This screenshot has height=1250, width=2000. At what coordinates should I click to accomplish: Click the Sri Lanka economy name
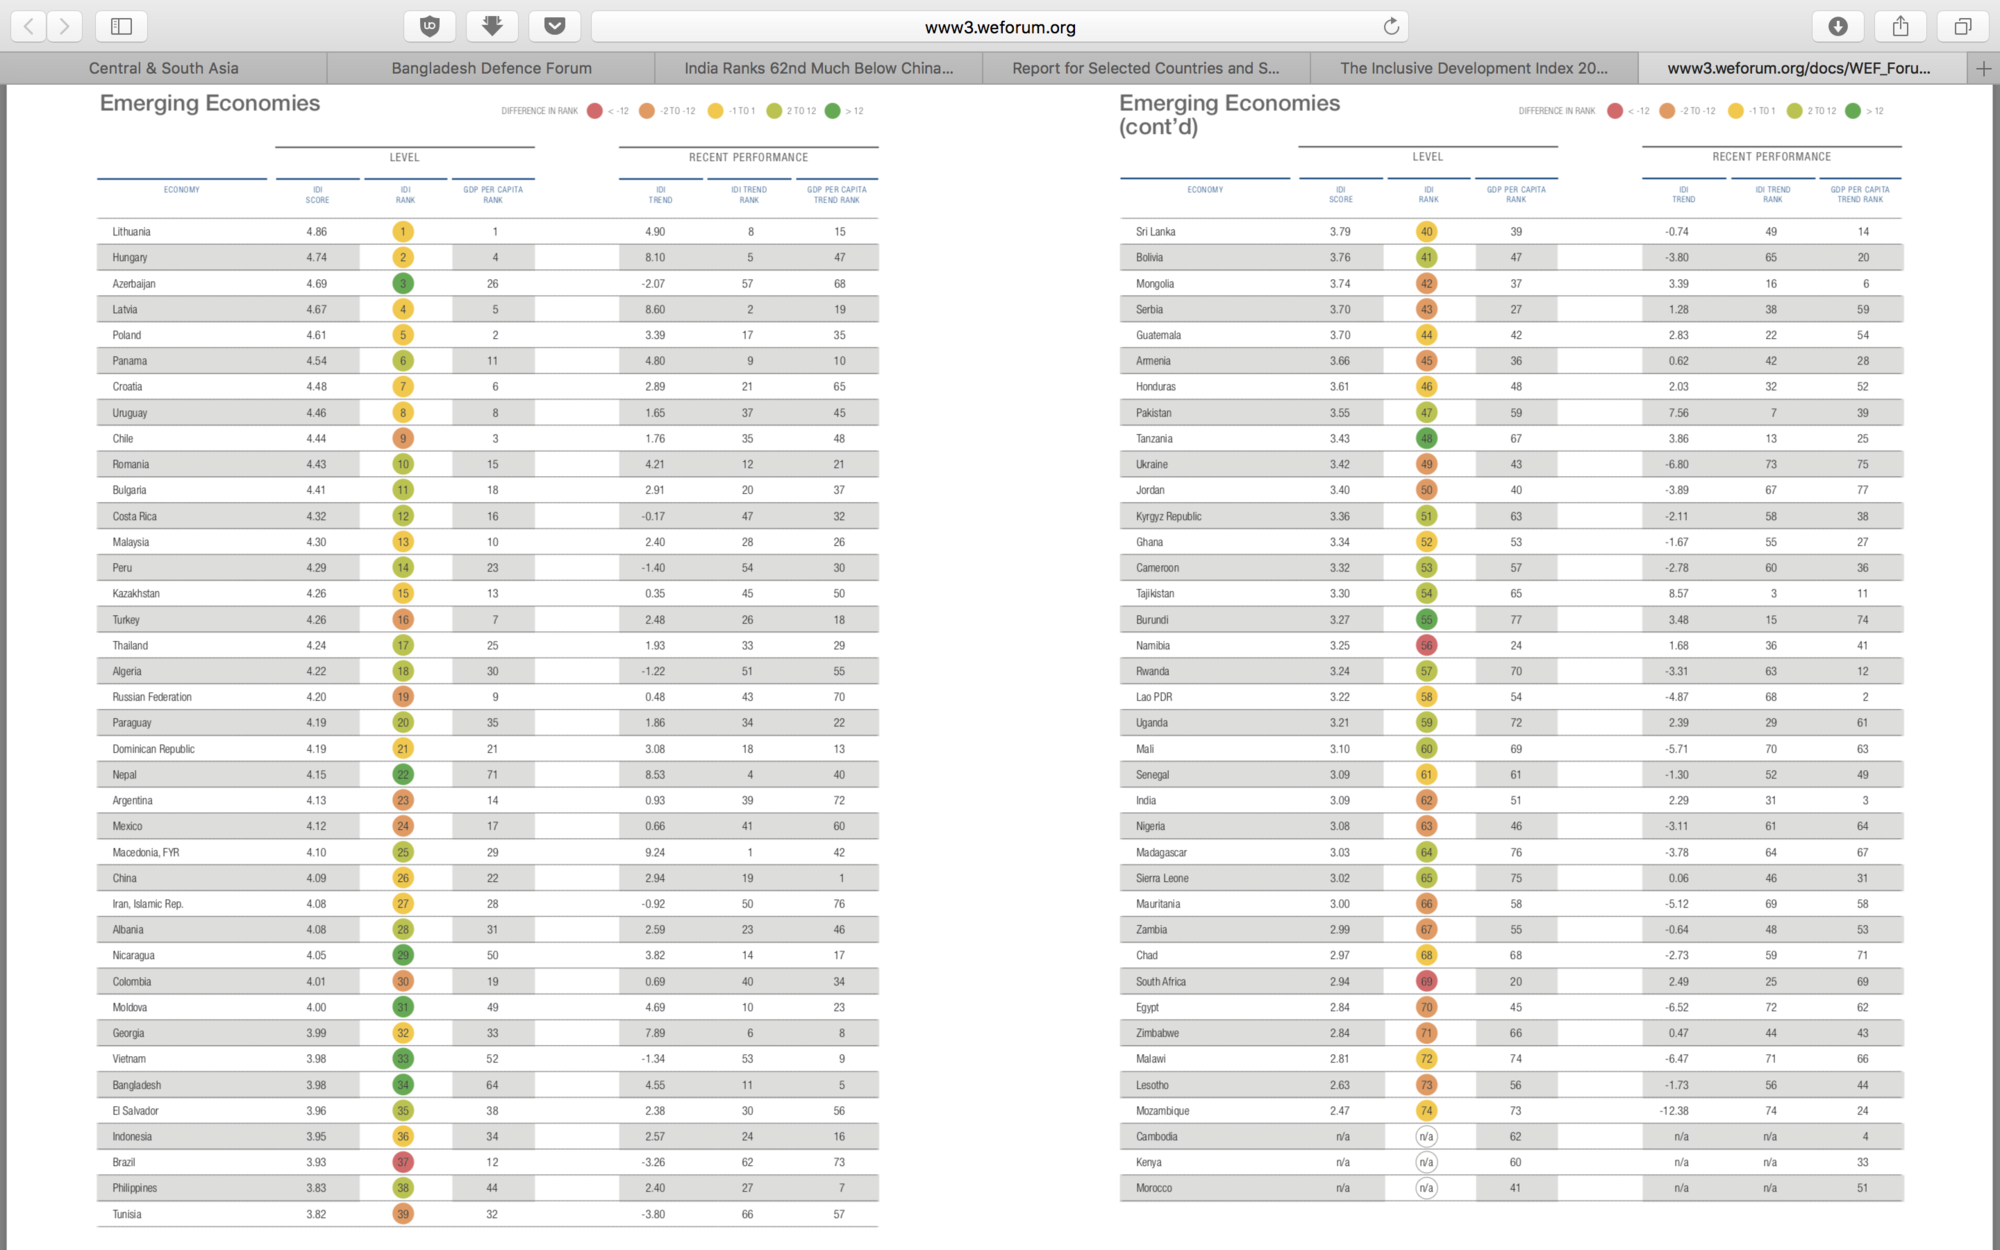click(1155, 231)
